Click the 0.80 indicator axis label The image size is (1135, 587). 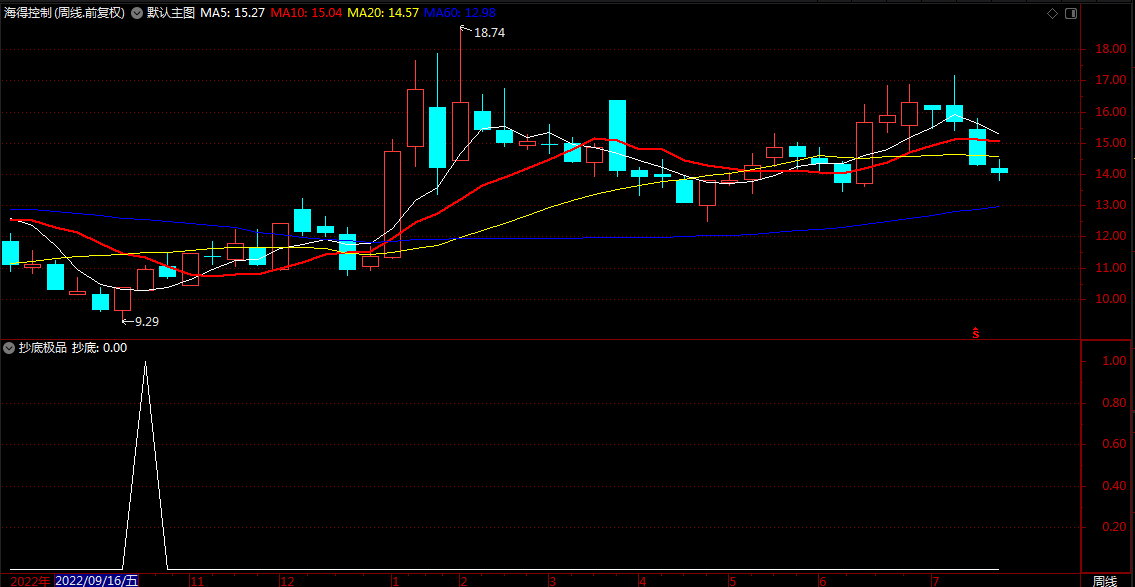[x=1113, y=402]
